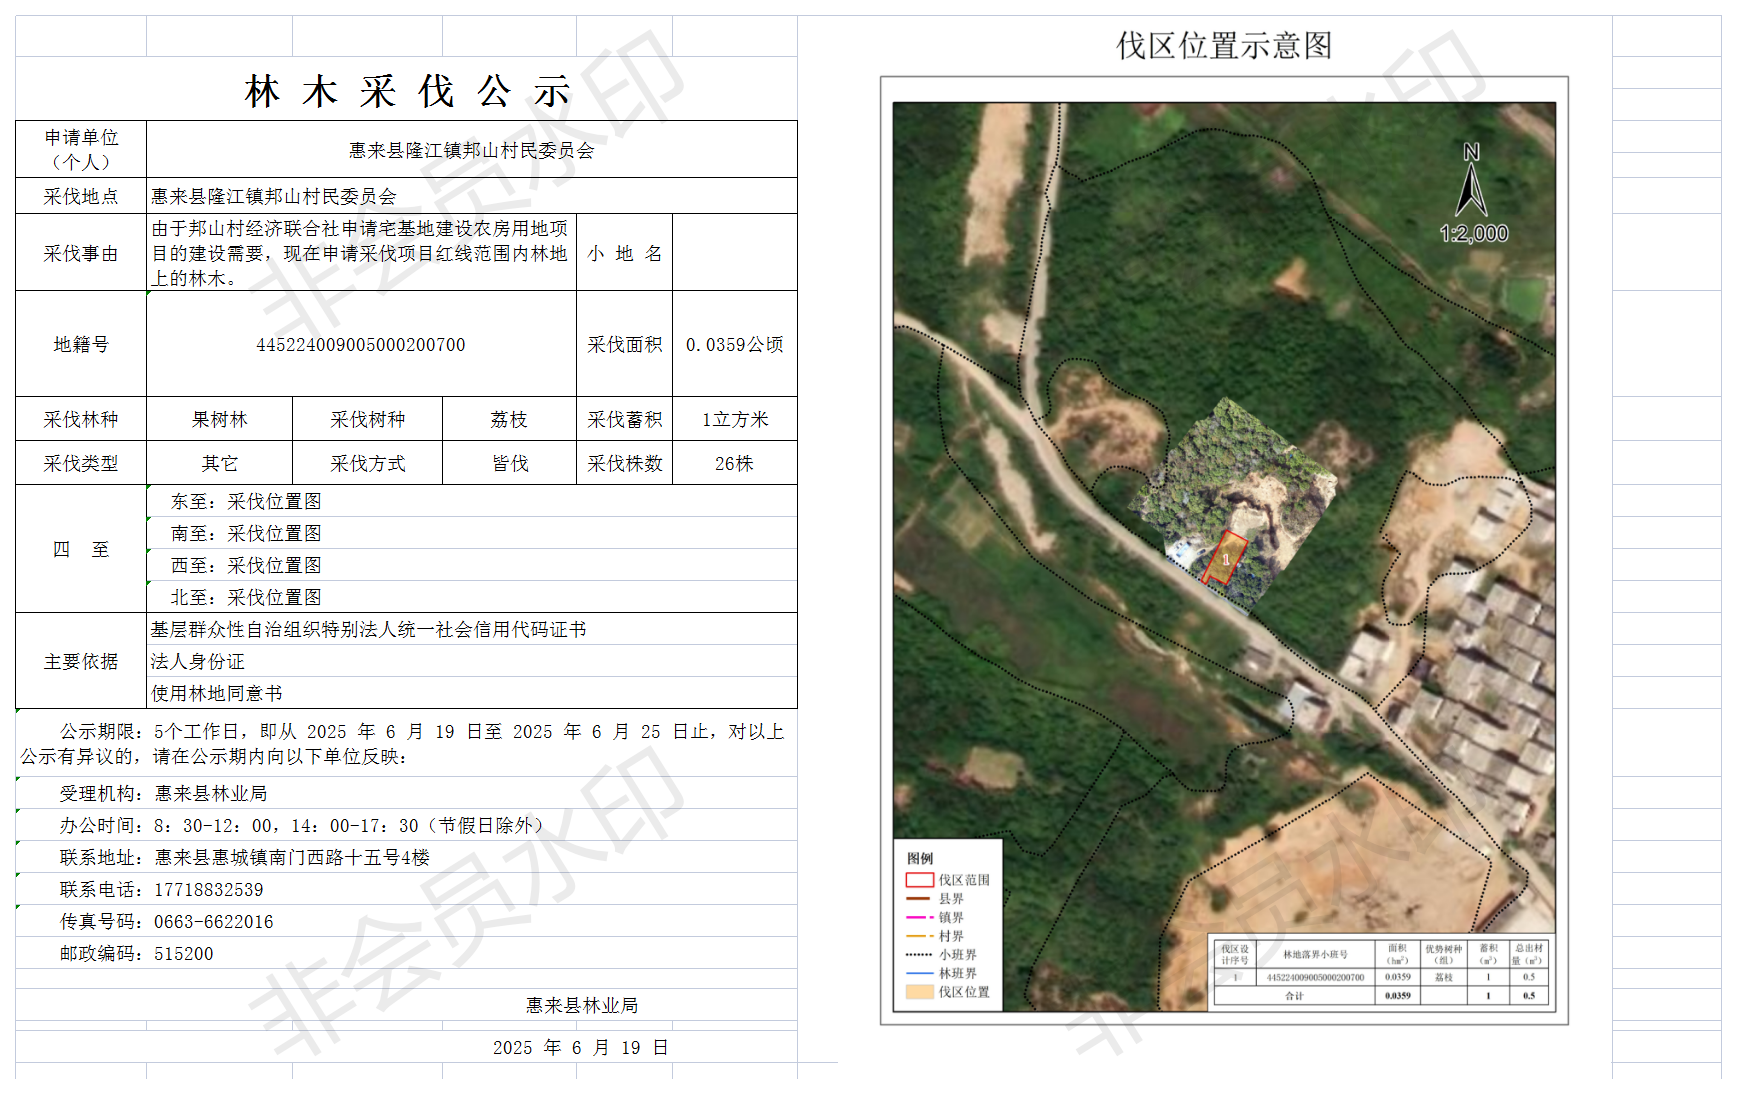Image resolution: width=1737 pixels, height=1094 pixels.
Task: Select the 办公时间 office hours line
Action: point(406,825)
